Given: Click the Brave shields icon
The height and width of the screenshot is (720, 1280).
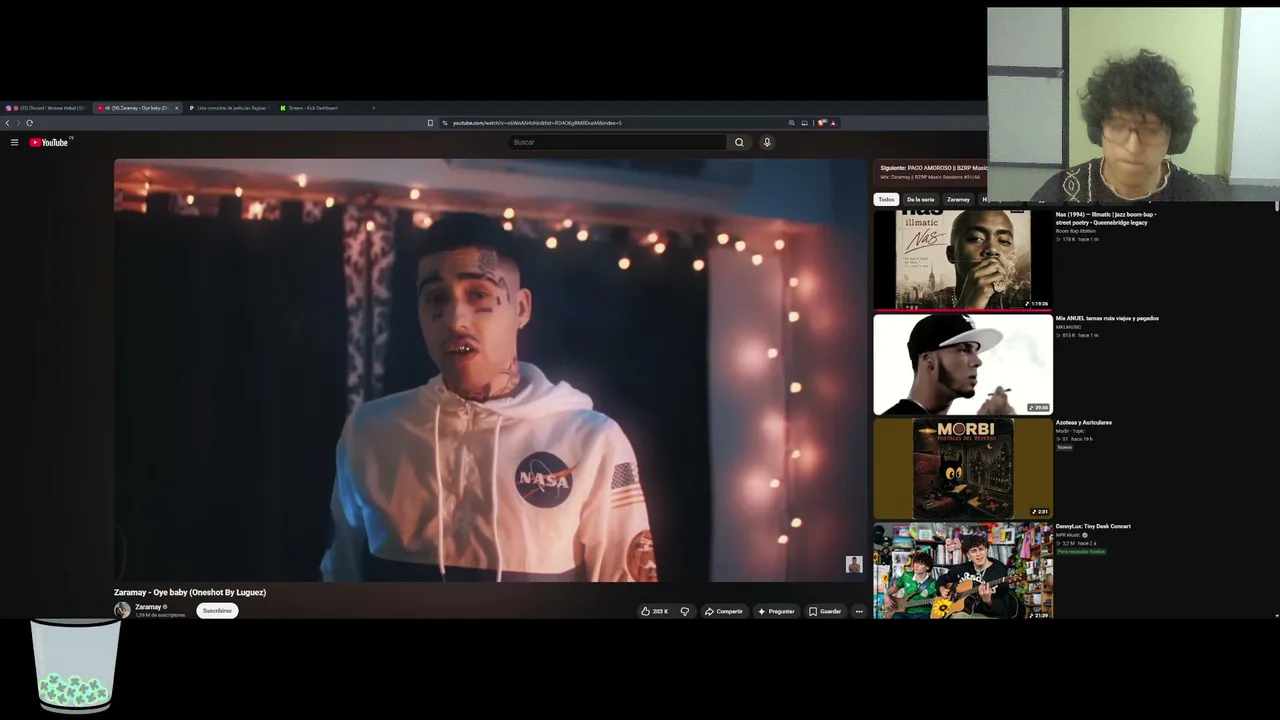Looking at the screenshot, I should [x=822, y=123].
